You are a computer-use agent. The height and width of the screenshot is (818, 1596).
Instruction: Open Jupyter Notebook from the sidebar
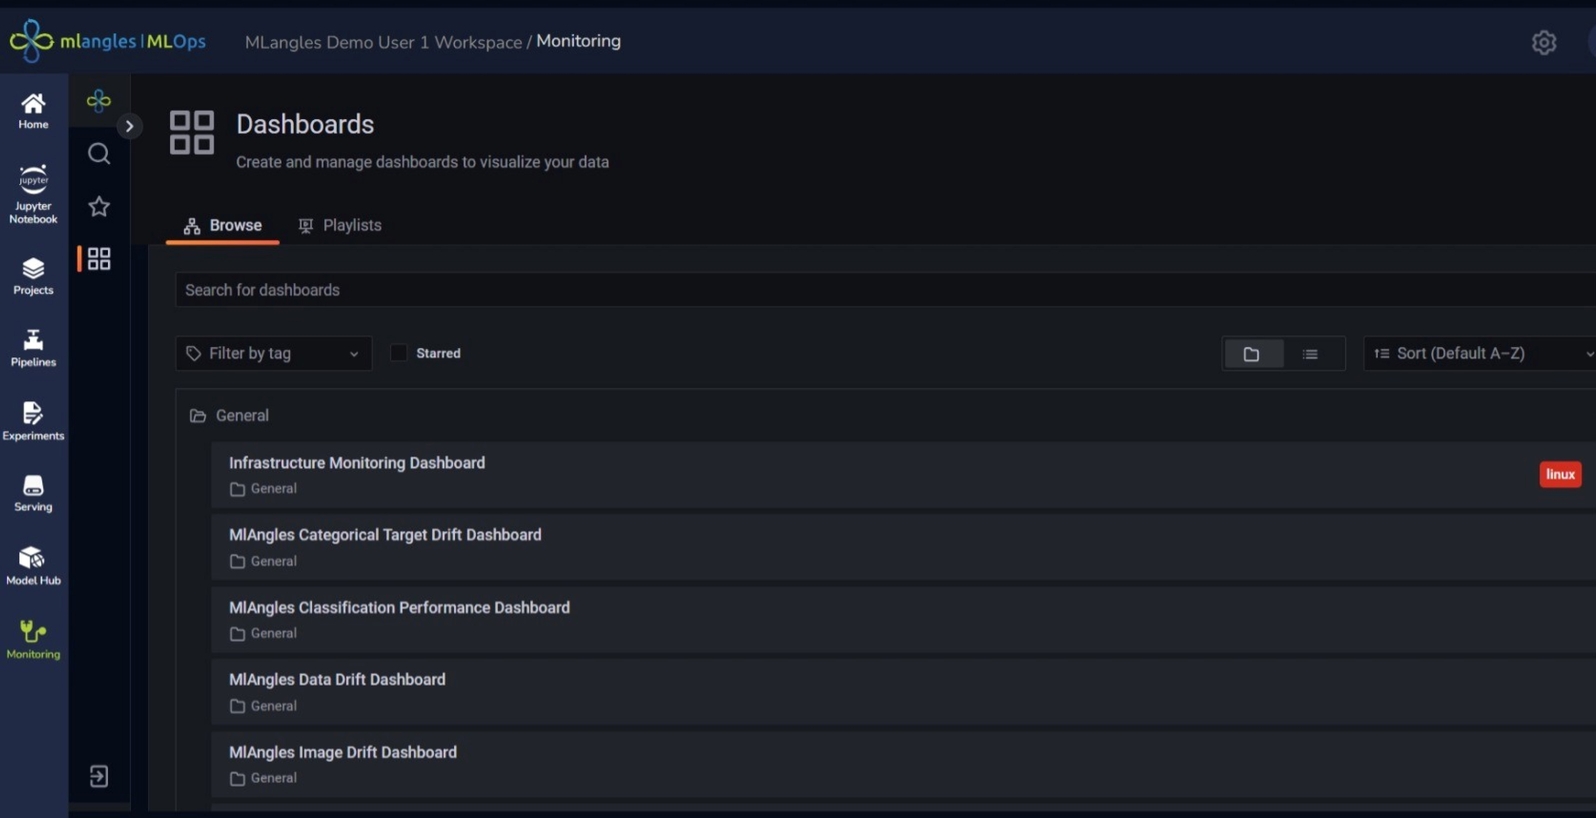click(33, 195)
